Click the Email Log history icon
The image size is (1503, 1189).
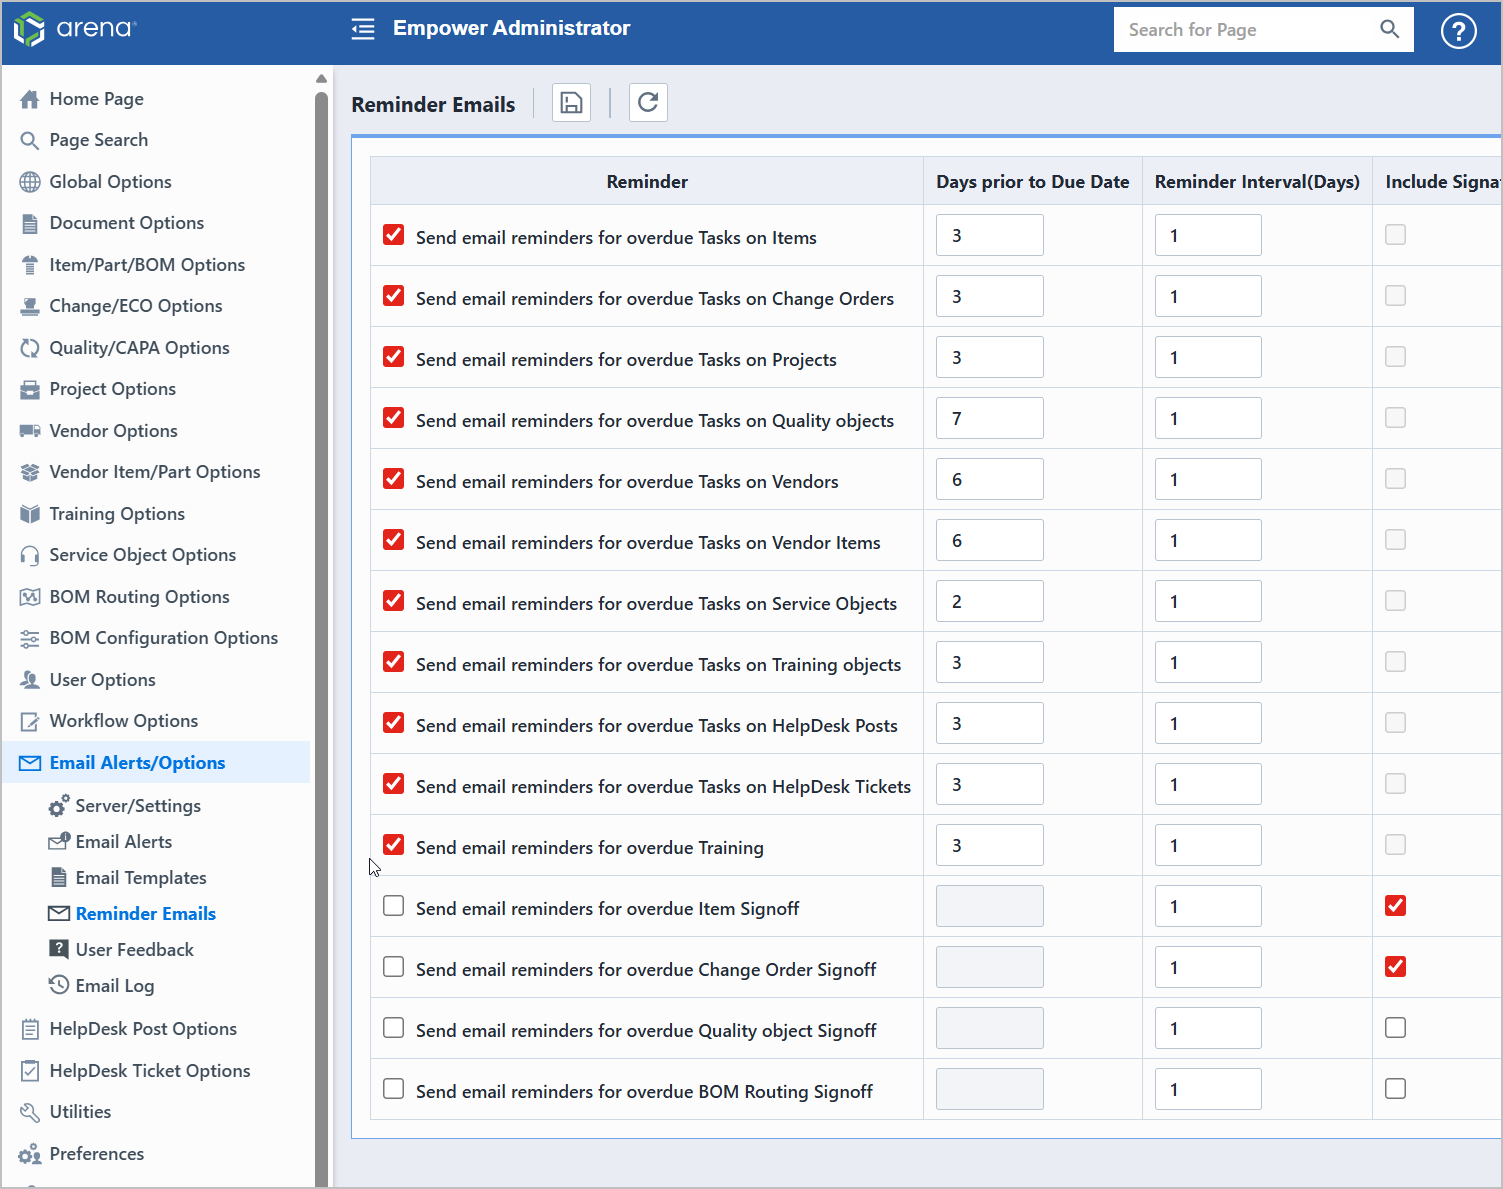click(x=59, y=985)
